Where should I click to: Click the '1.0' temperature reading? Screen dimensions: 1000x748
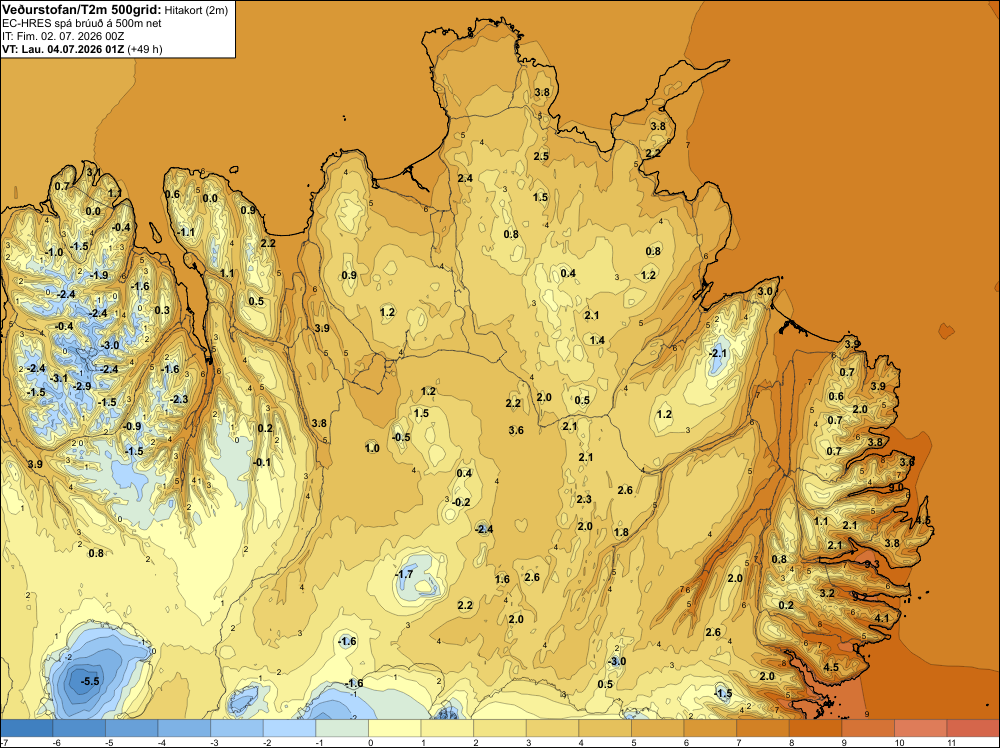click(x=372, y=448)
